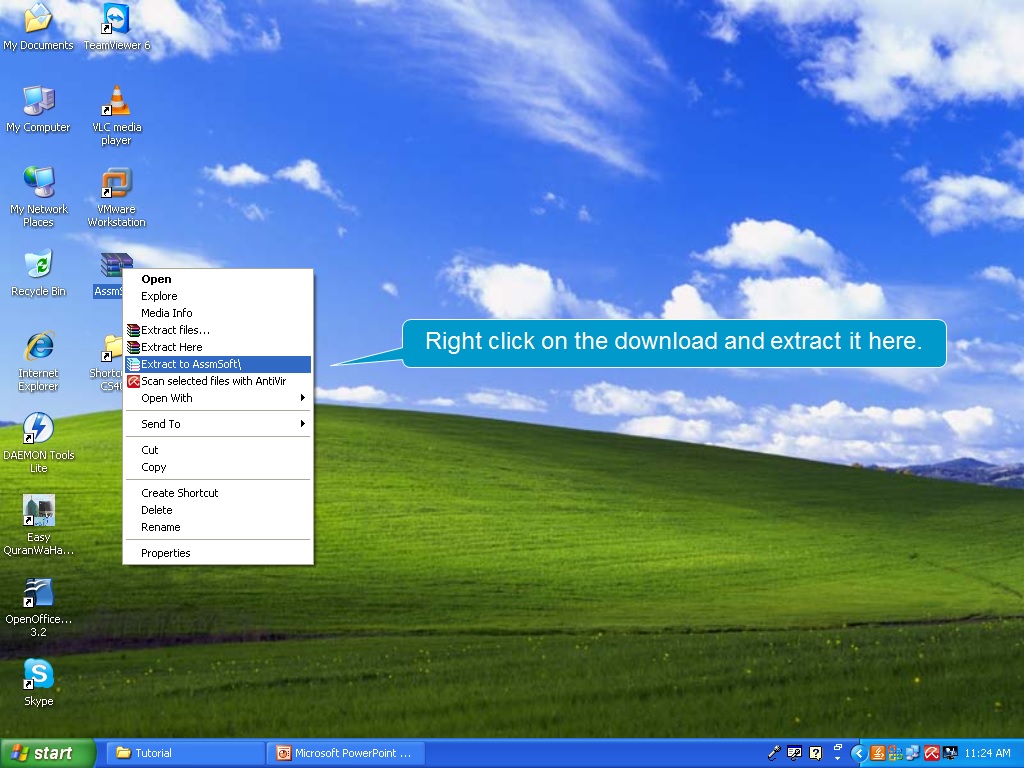Screen dimensions: 1024x768
Task: Select the OpenOffice 3.2 shortcut
Action: point(38,607)
